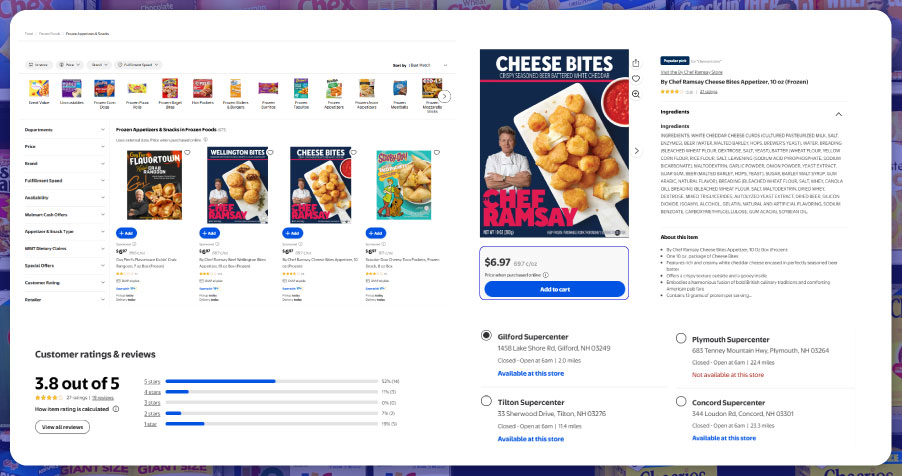The width and height of the screenshot is (902, 476).
Task: Collapse the Ingredients section chevron
Action: click(839, 114)
